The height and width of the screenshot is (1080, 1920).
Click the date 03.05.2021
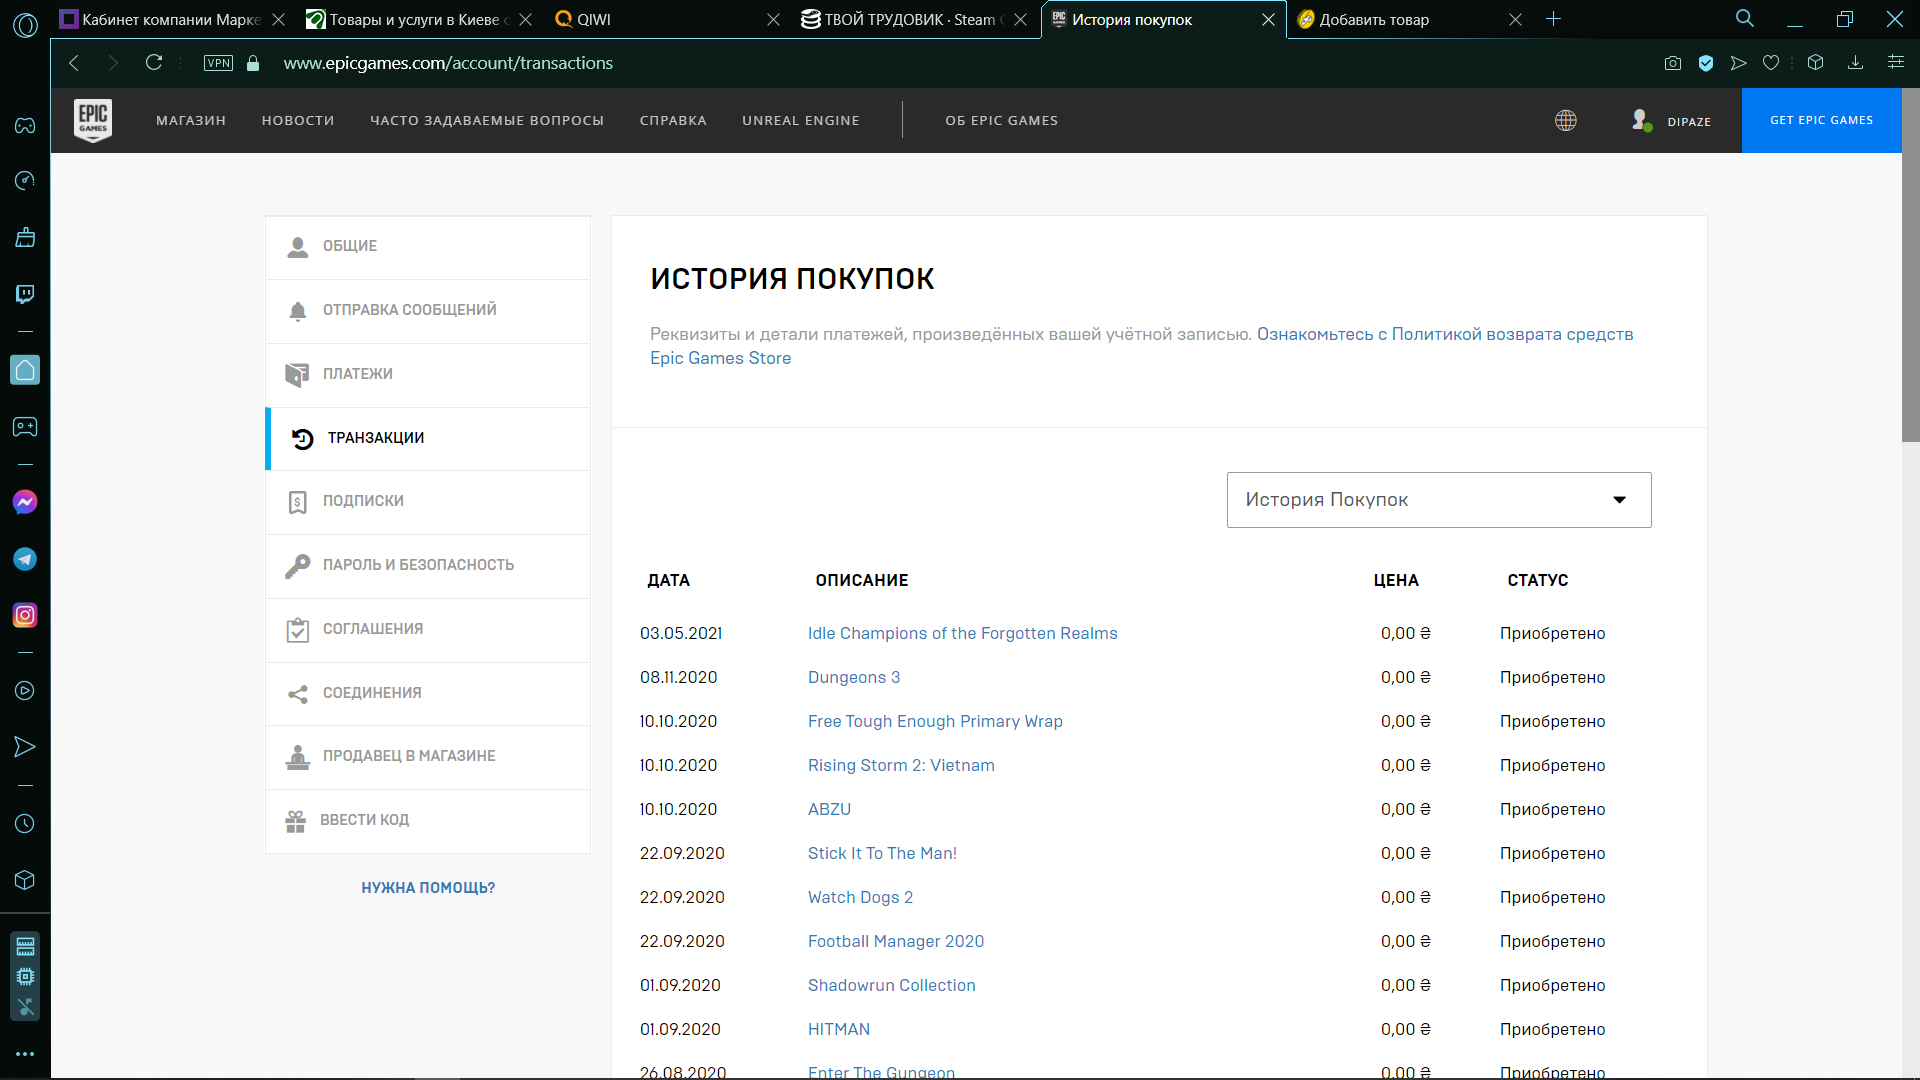681,633
